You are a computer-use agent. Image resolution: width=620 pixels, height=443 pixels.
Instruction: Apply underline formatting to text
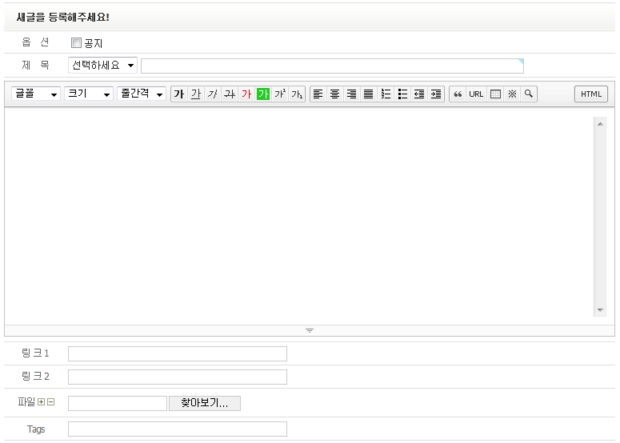[x=196, y=93]
